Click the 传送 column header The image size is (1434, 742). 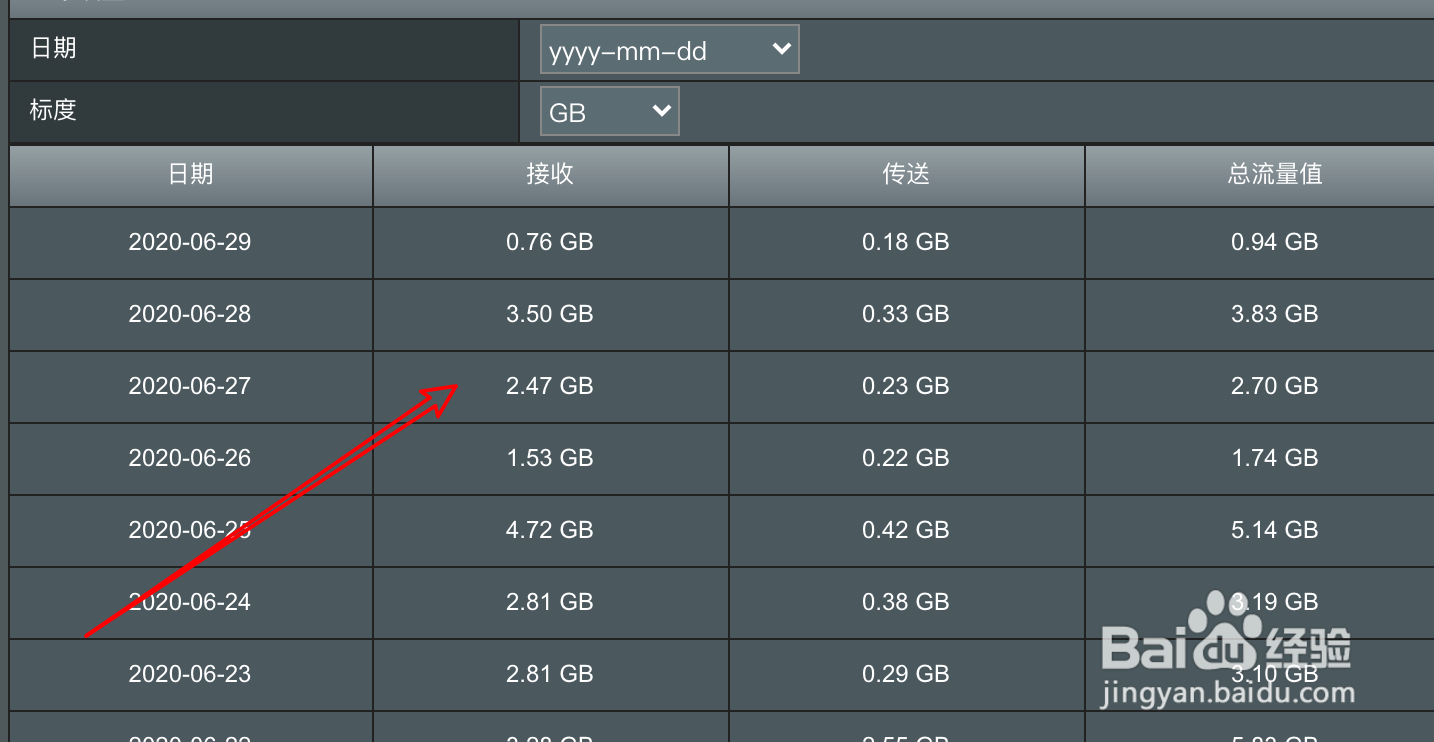906,175
